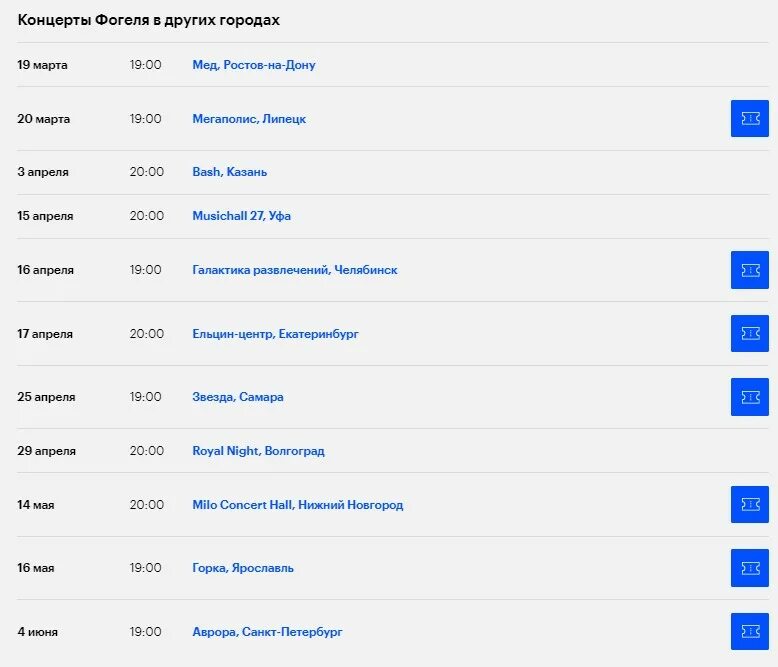Click ticket button for Milo Concert Hall
This screenshot has height=667, width=778.
(749, 505)
